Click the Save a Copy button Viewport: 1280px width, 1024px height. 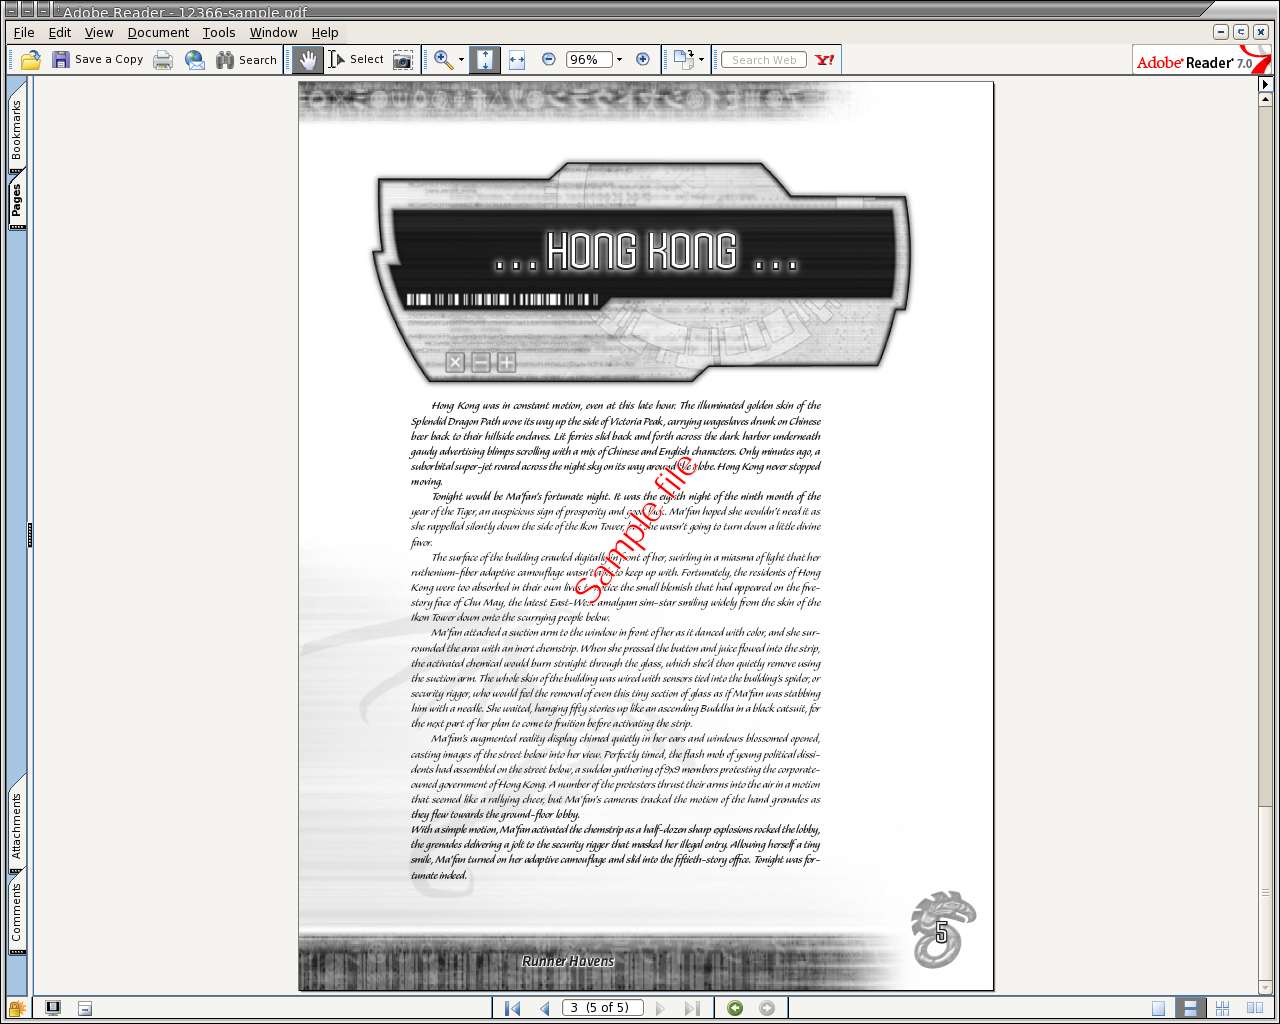[98, 60]
